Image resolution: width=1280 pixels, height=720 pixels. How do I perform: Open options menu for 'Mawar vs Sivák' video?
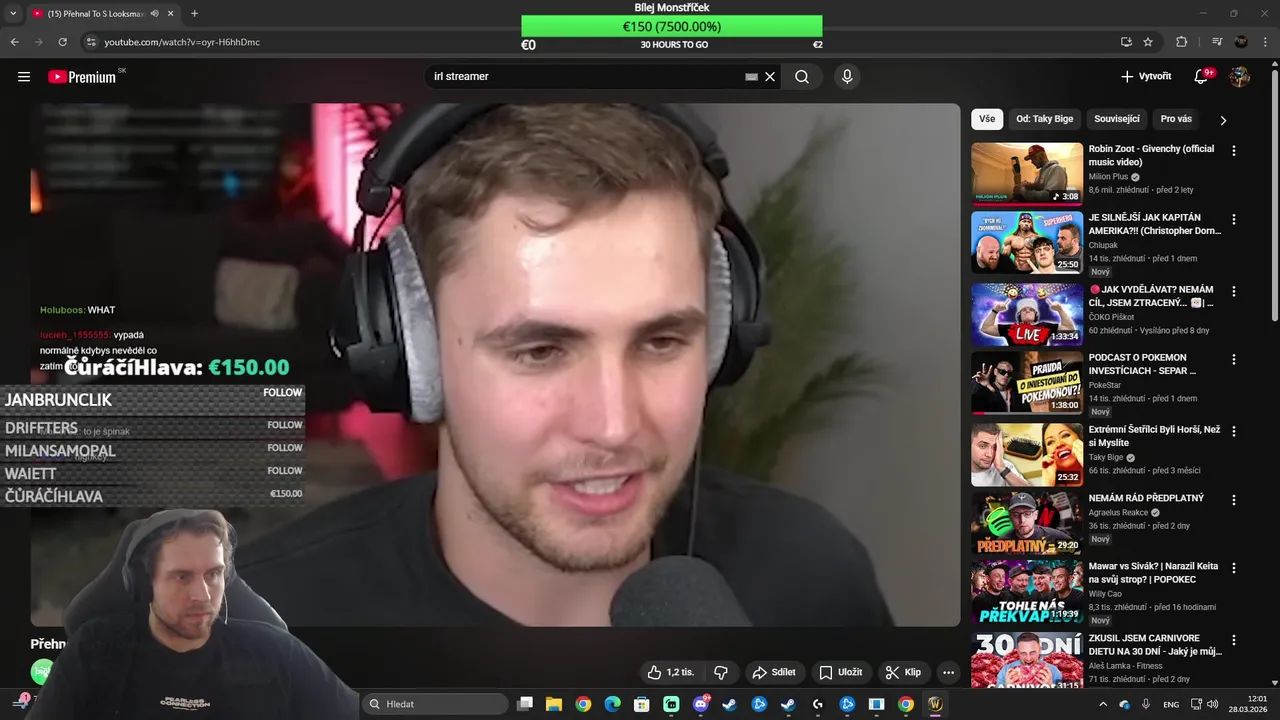tap(1233, 567)
